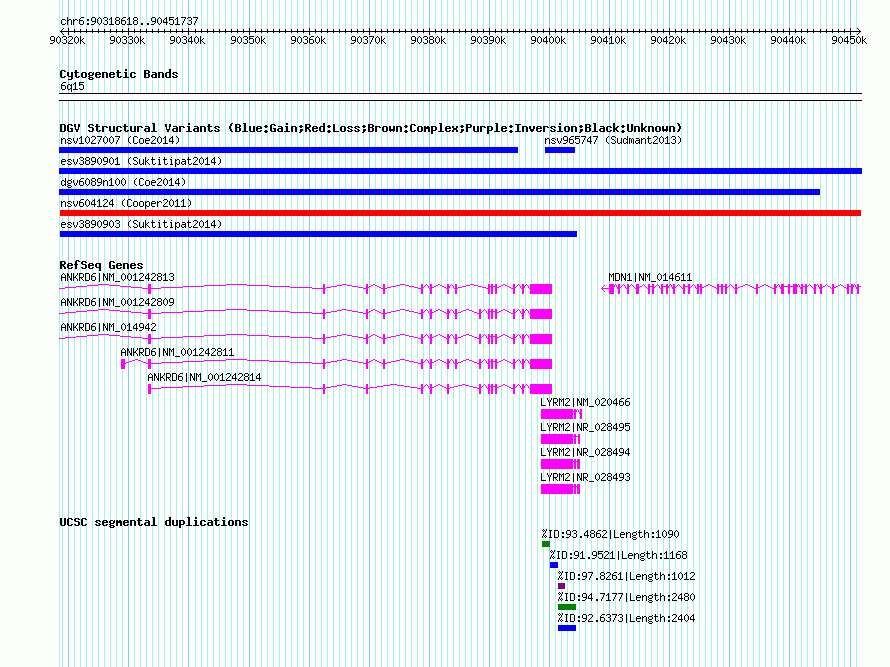
Task: Click the 90380k ruler tick label
Action: coord(428,40)
